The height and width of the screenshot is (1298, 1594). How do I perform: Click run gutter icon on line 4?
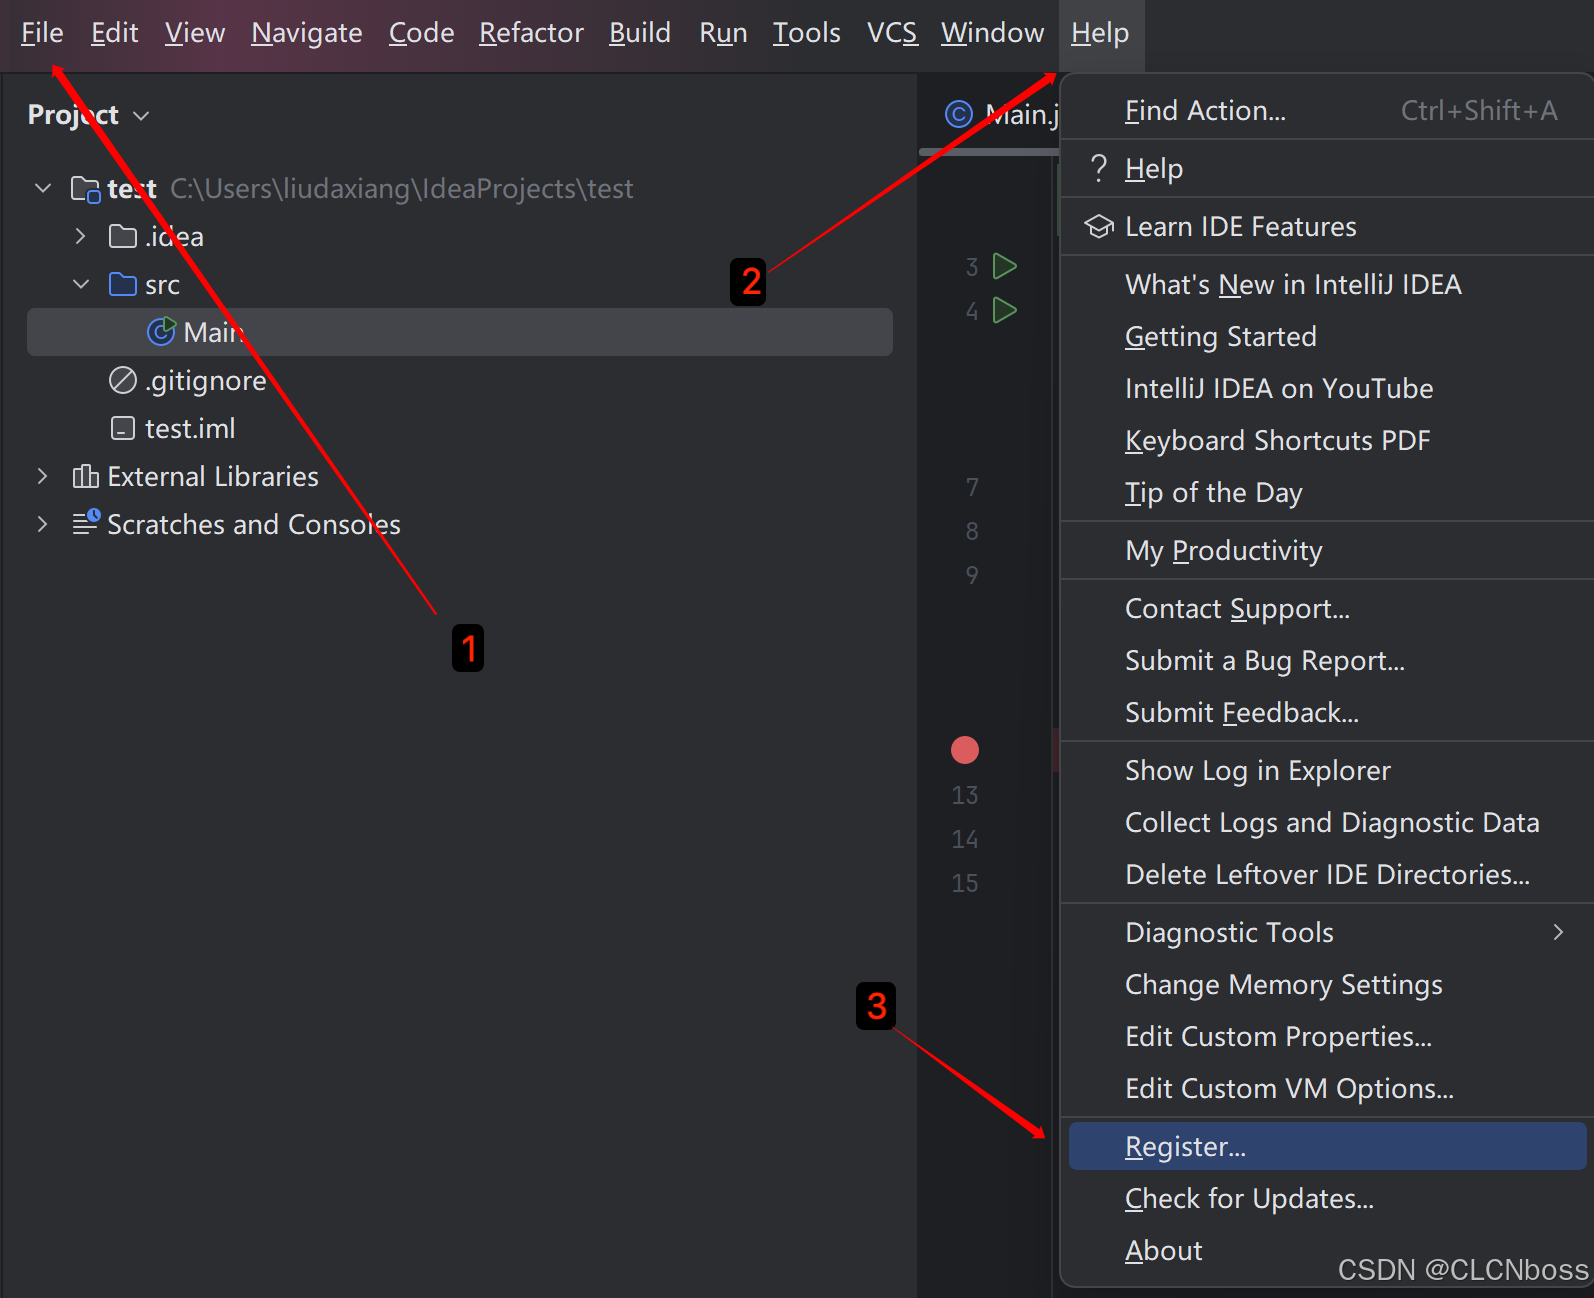tap(1005, 310)
